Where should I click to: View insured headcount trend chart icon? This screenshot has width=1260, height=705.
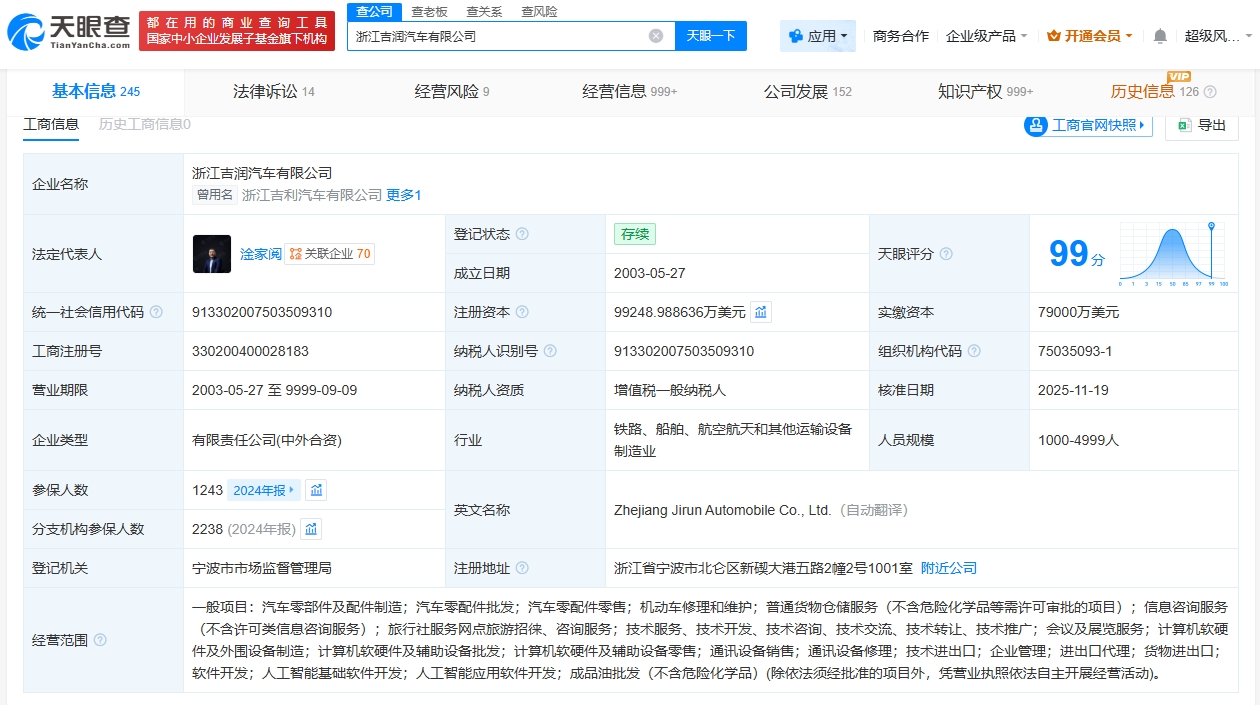click(316, 490)
